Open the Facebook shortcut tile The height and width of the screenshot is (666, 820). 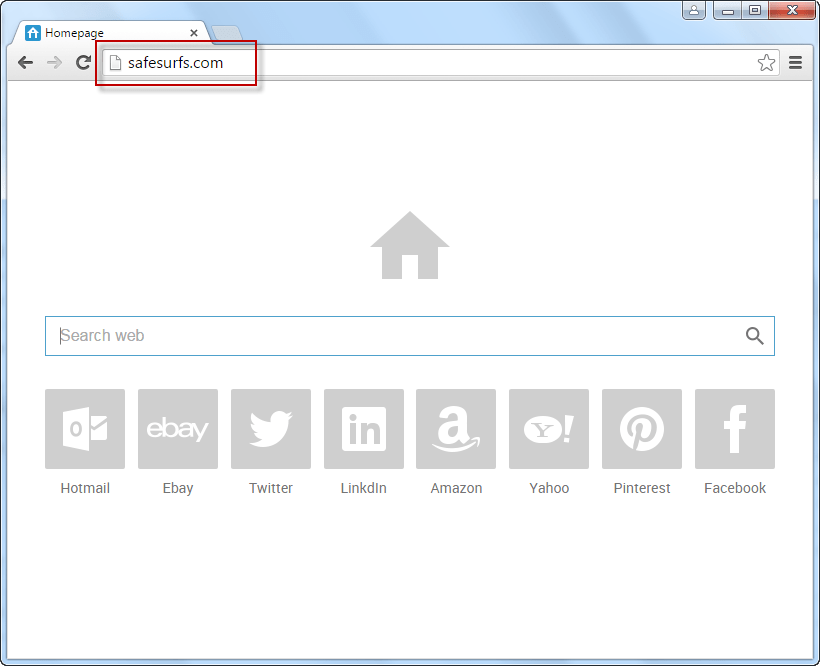pos(735,429)
